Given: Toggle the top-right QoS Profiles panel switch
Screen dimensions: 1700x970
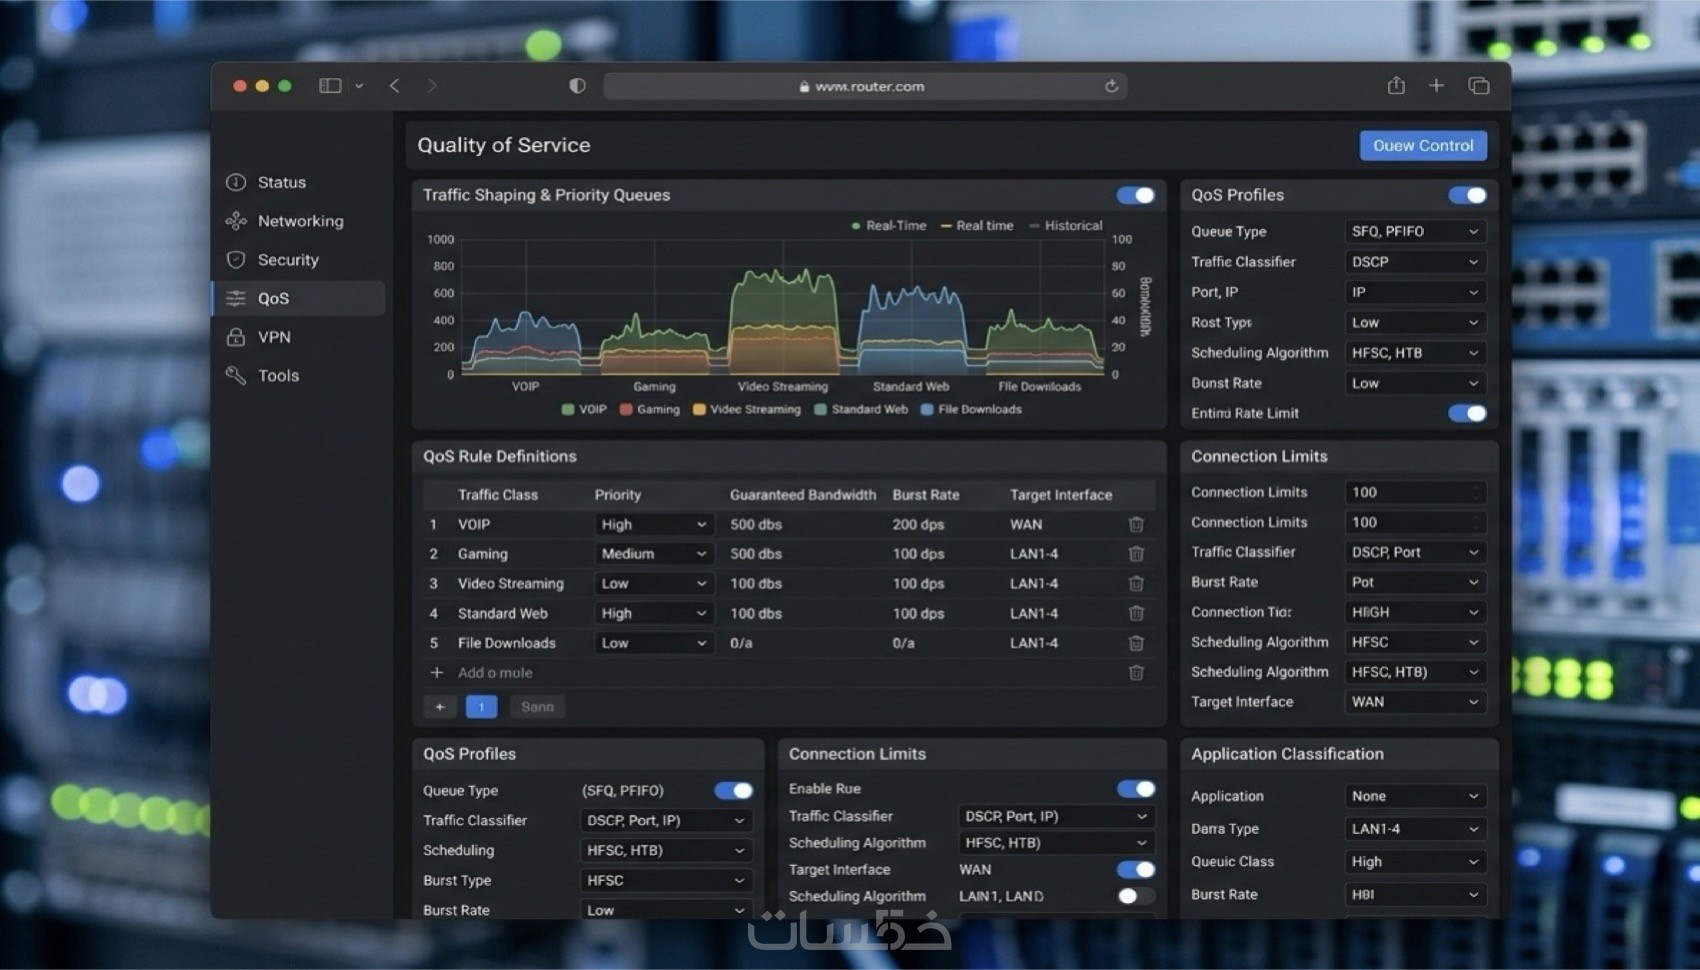Looking at the screenshot, I should click(x=1467, y=195).
